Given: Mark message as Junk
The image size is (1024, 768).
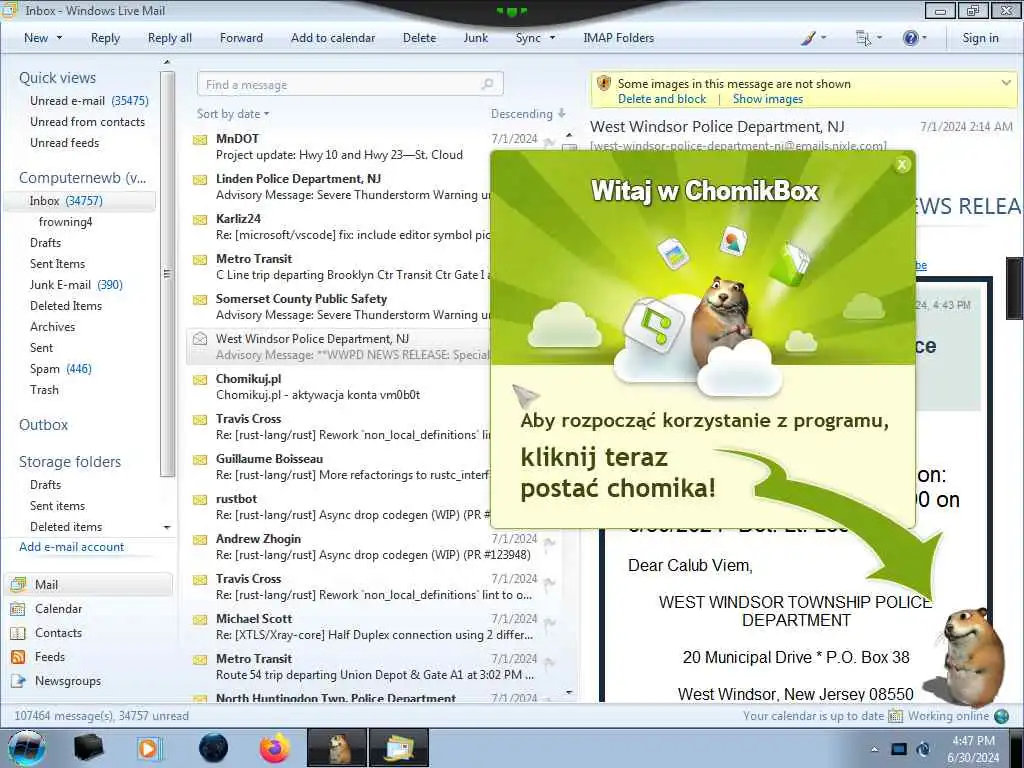Looking at the screenshot, I should (475, 38).
